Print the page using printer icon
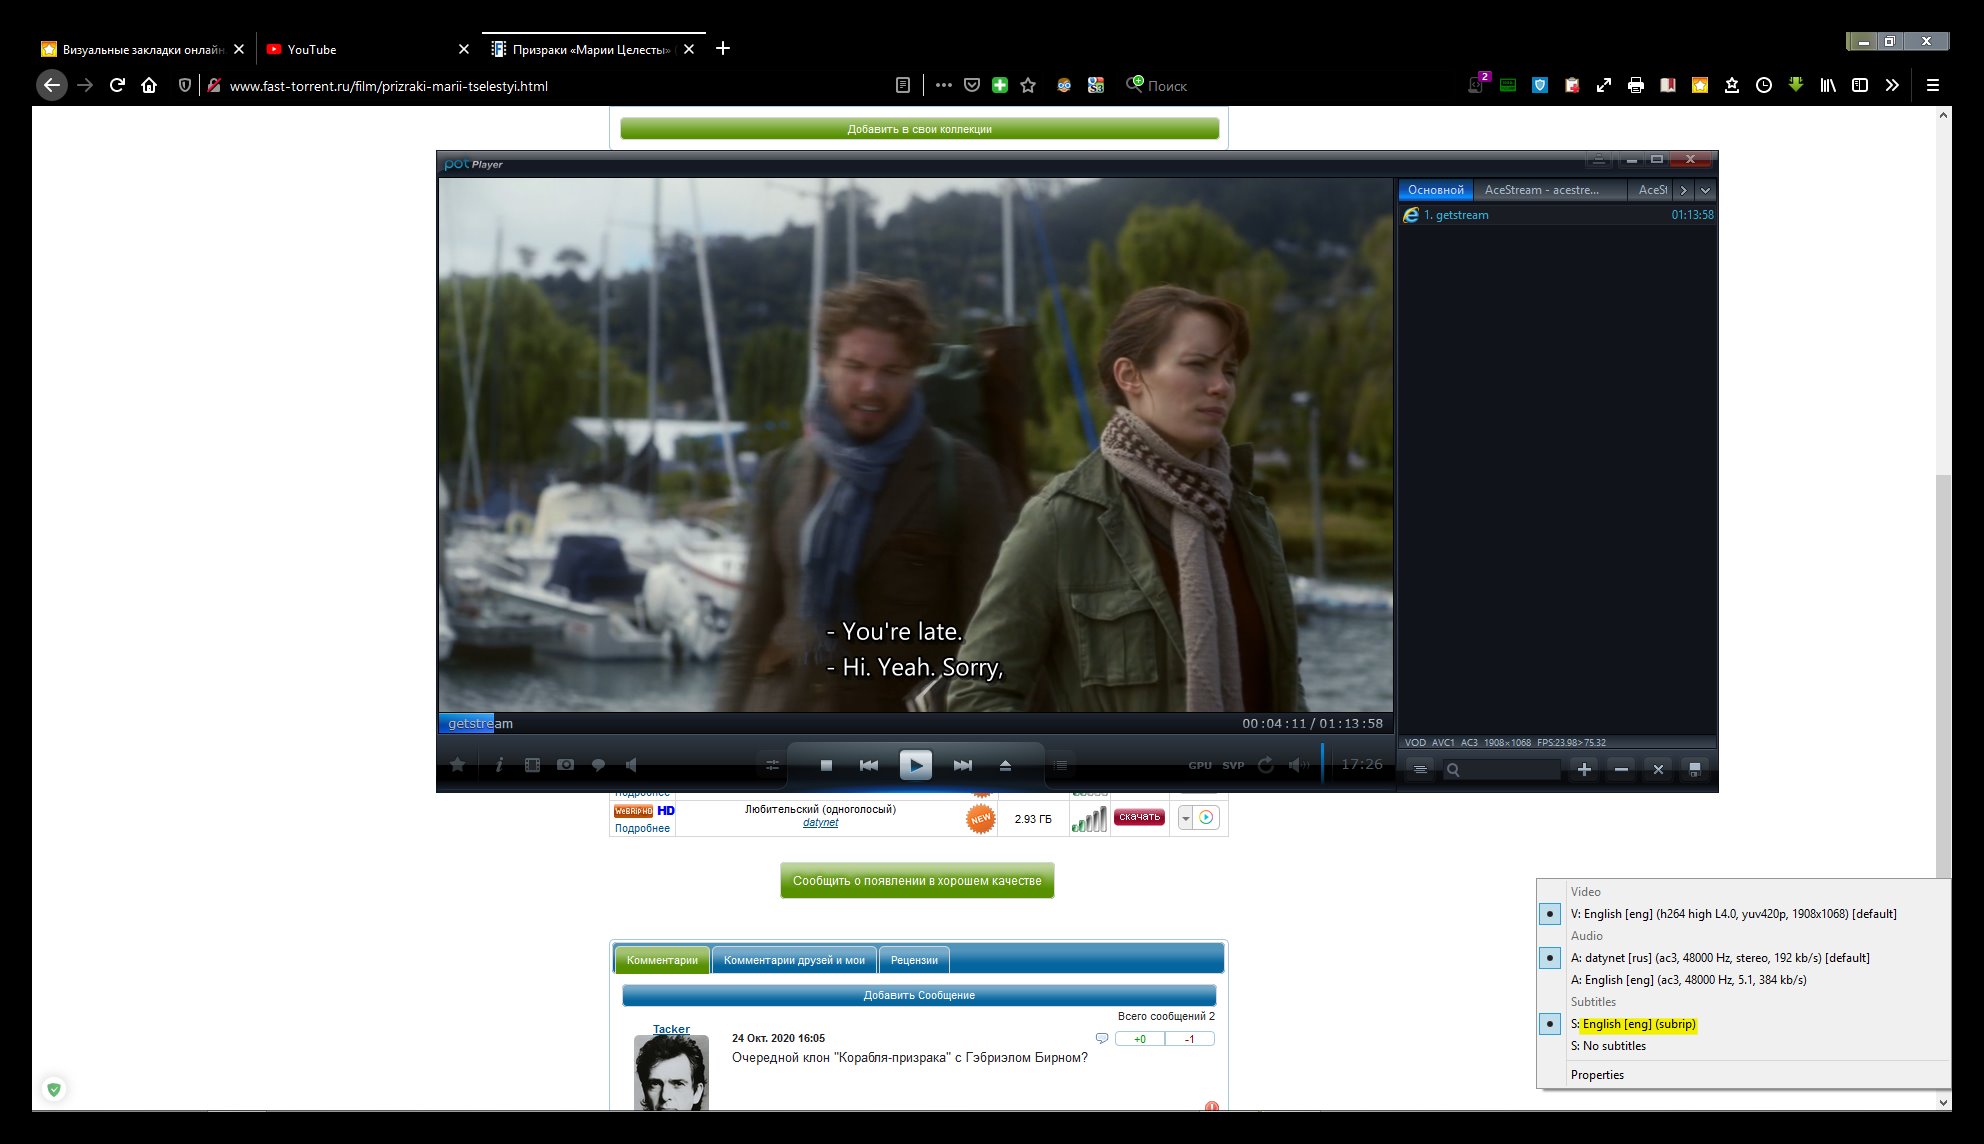 (x=1636, y=85)
